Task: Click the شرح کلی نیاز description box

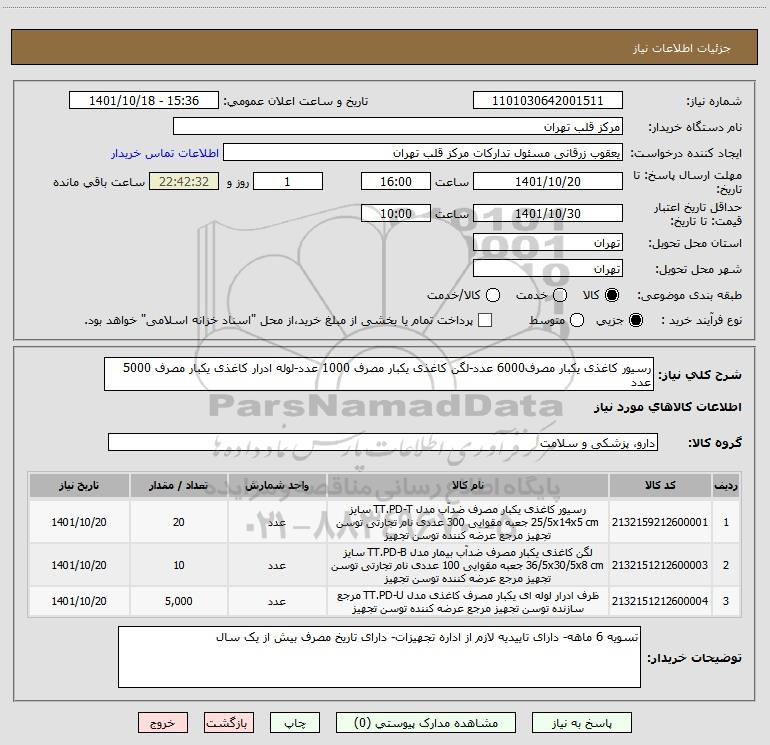Action: click(379, 374)
